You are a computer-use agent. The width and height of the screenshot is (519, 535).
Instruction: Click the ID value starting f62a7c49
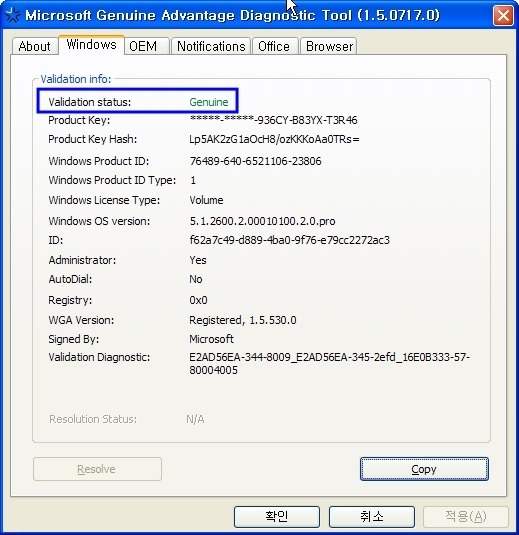click(x=290, y=240)
